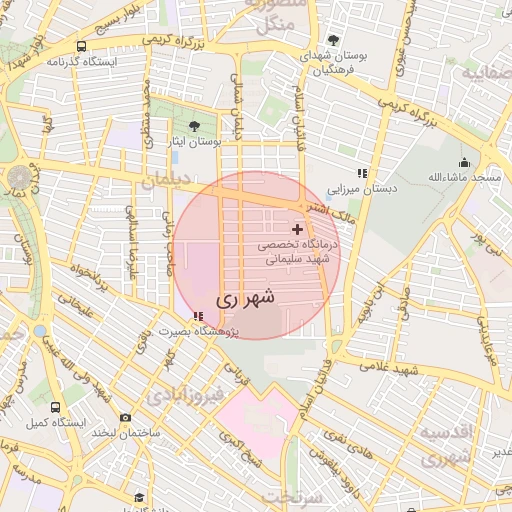This screenshot has width=512, height=512.
Task: Select the مالک اشتر street label
Action: pyautogui.click(x=331, y=214)
